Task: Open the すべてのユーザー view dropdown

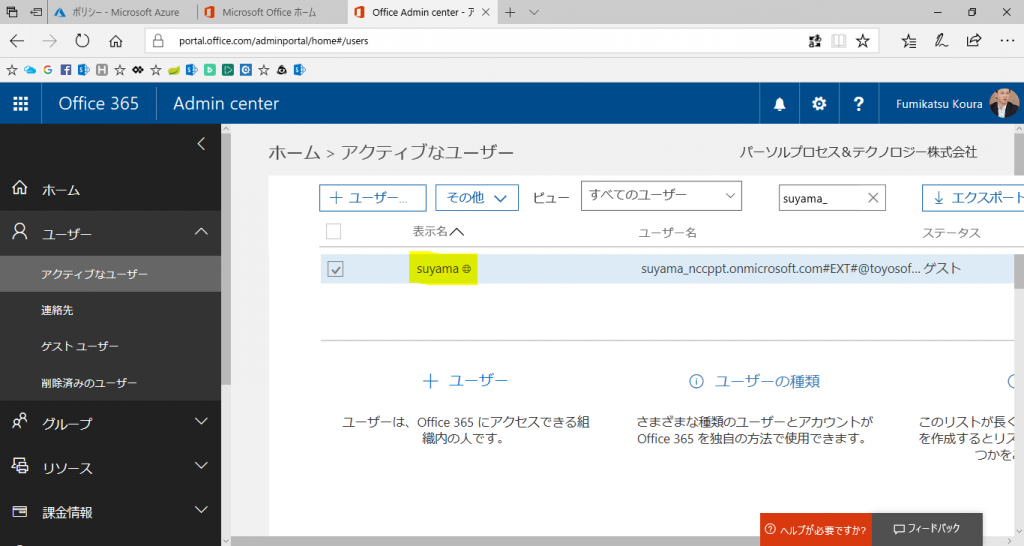Action: point(661,196)
